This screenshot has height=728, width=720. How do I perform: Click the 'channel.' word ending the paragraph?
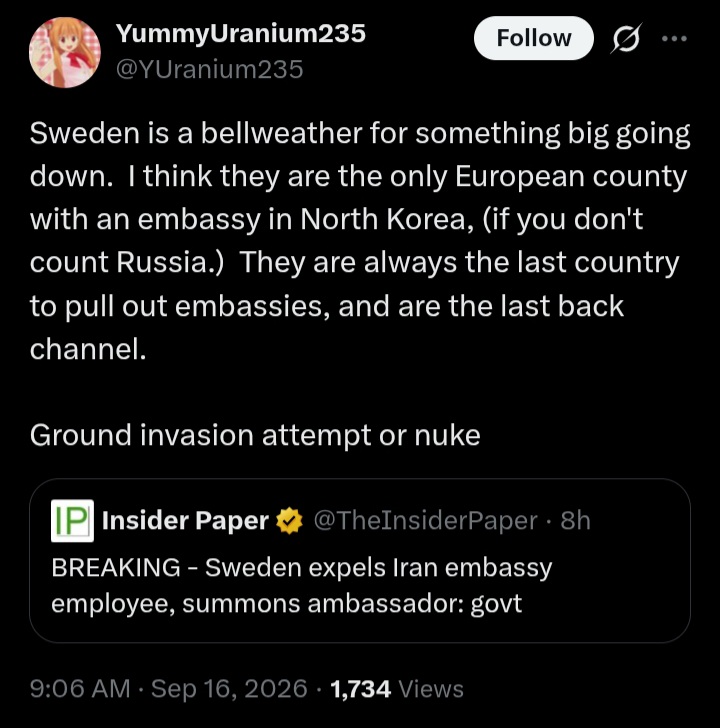click(x=88, y=349)
